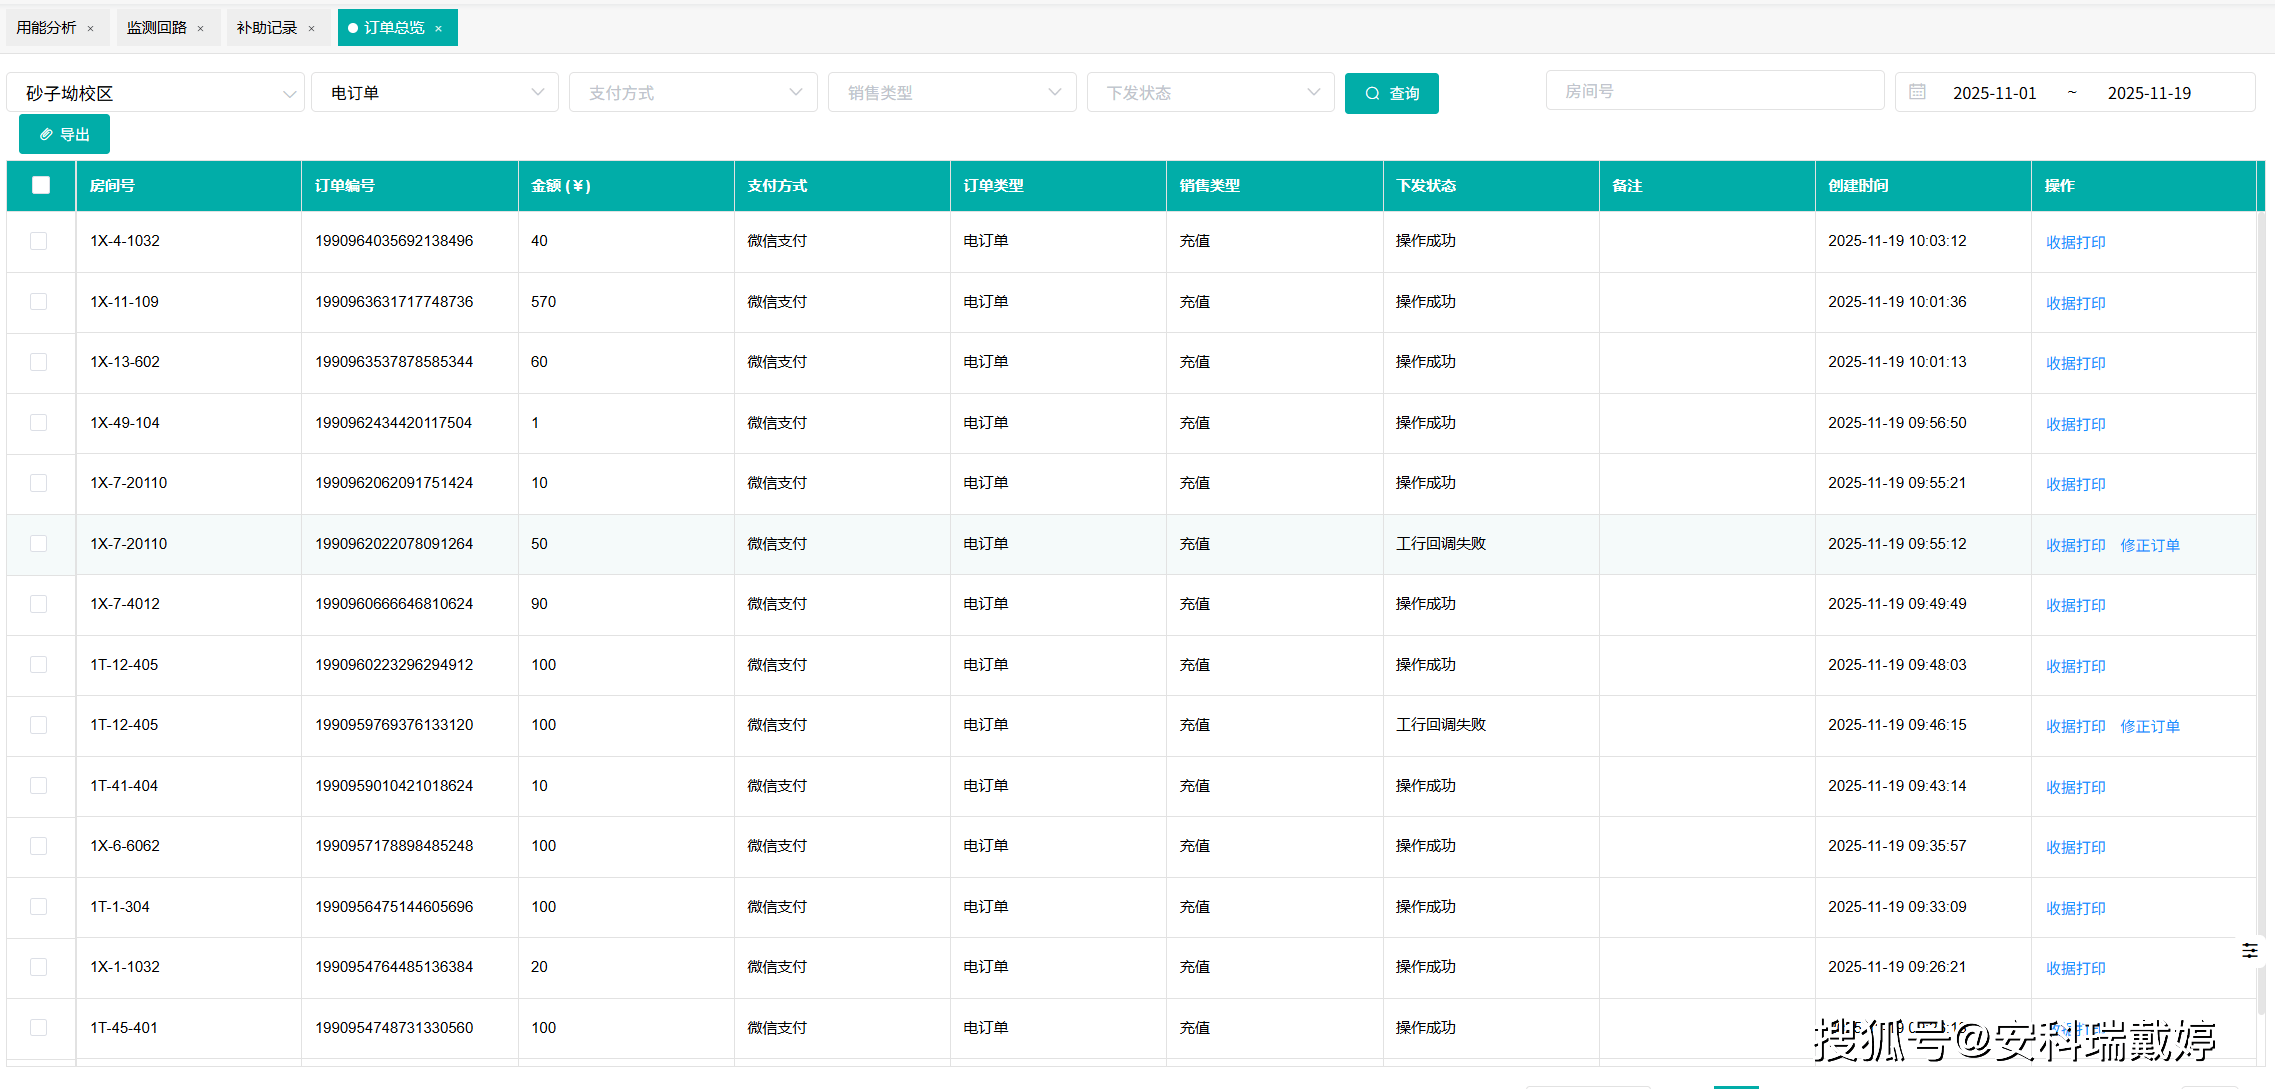Check the row for 1X-4-1032 amount 40
This screenshot has width=2275, height=1089.
coord(39,241)
